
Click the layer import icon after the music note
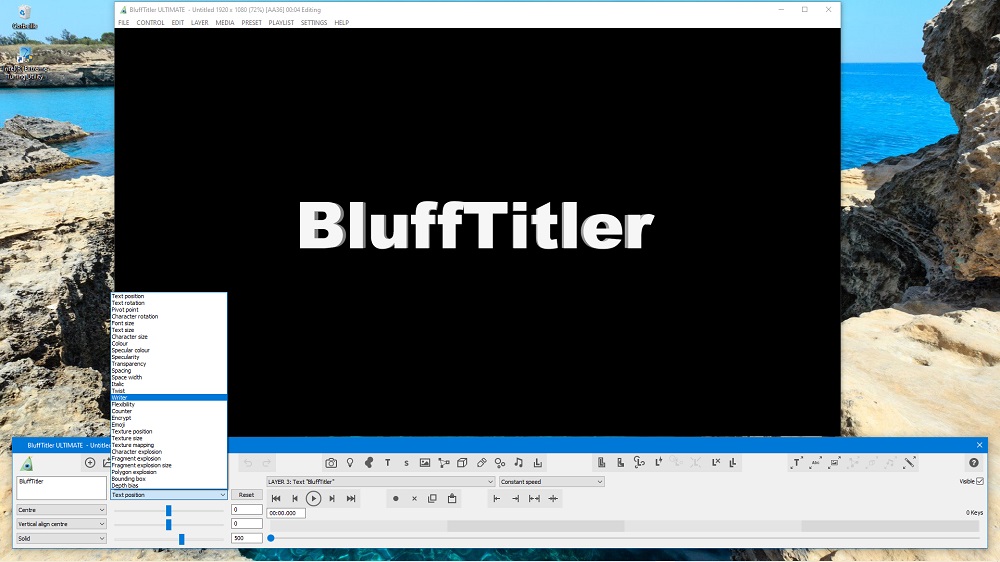[x=538, y=463]
